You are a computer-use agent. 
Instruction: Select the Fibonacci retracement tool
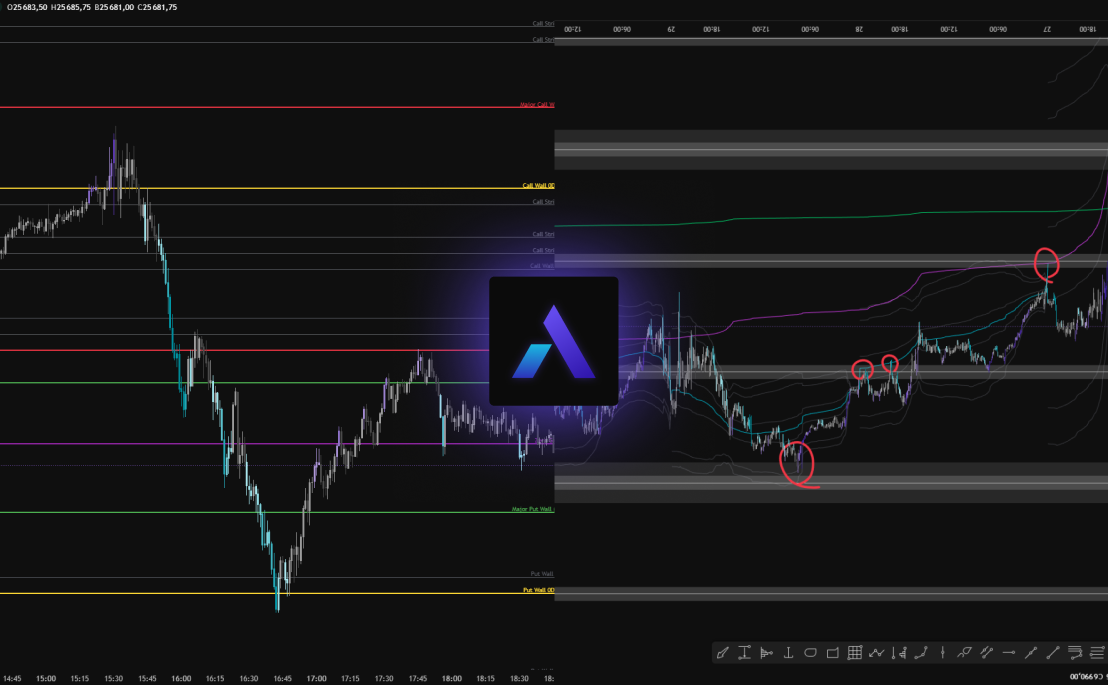1075,652
